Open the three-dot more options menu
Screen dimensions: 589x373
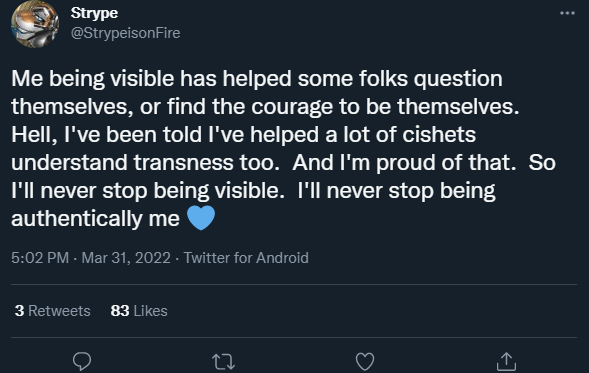click(567, 13)
